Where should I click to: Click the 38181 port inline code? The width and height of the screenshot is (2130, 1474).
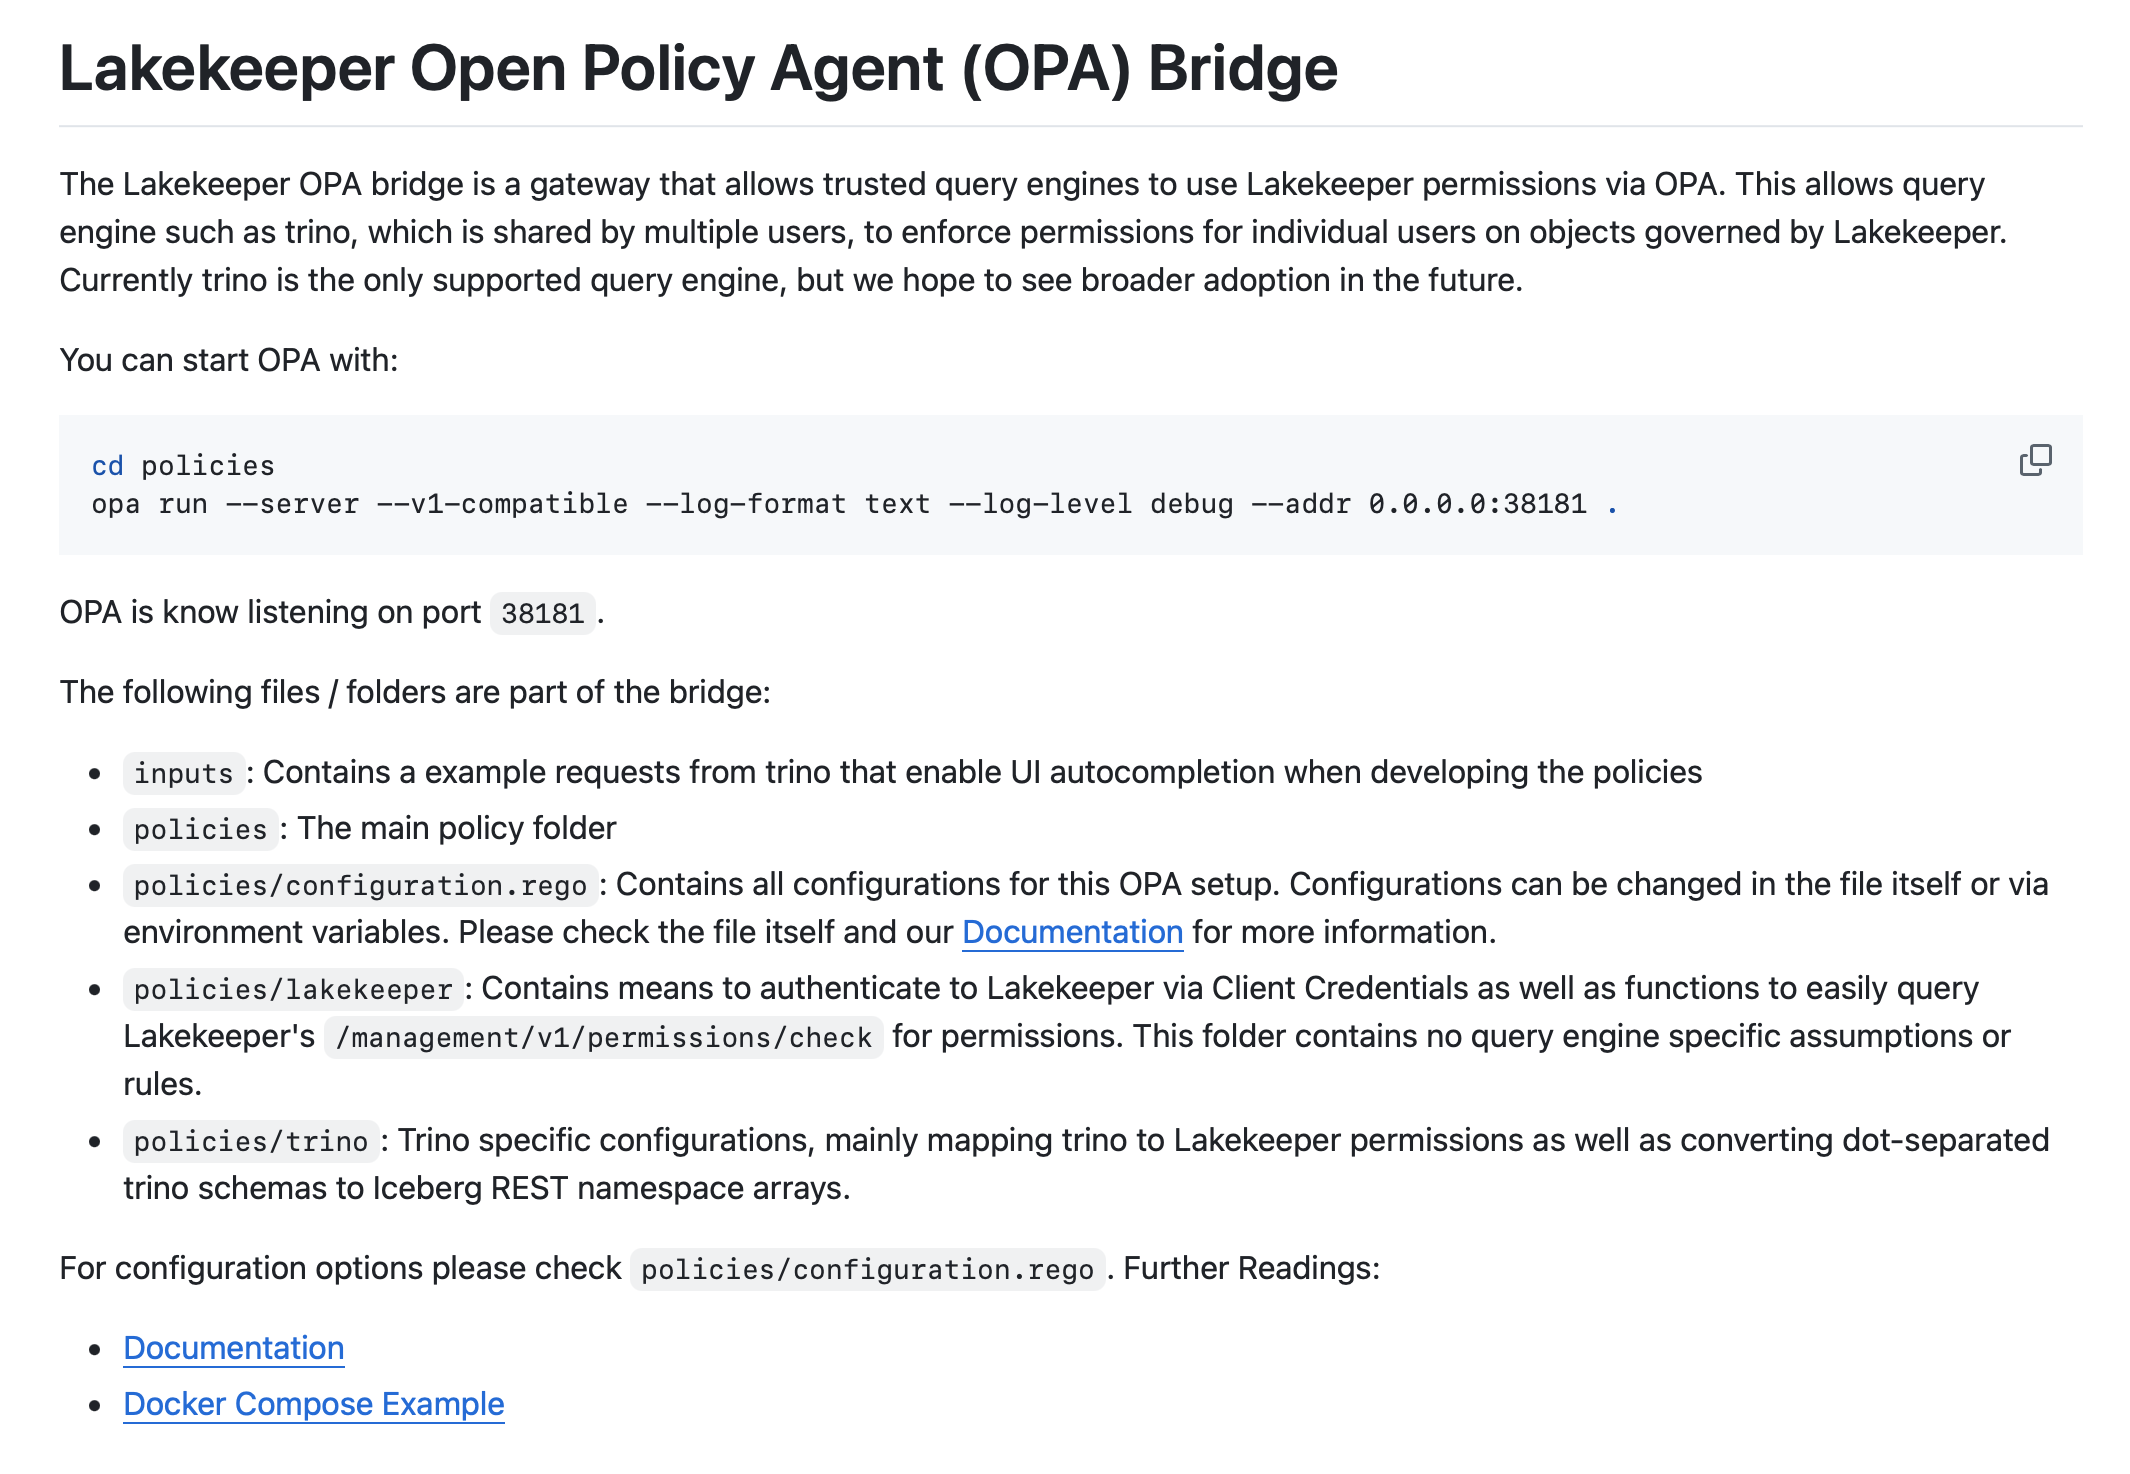pos(542,613)
